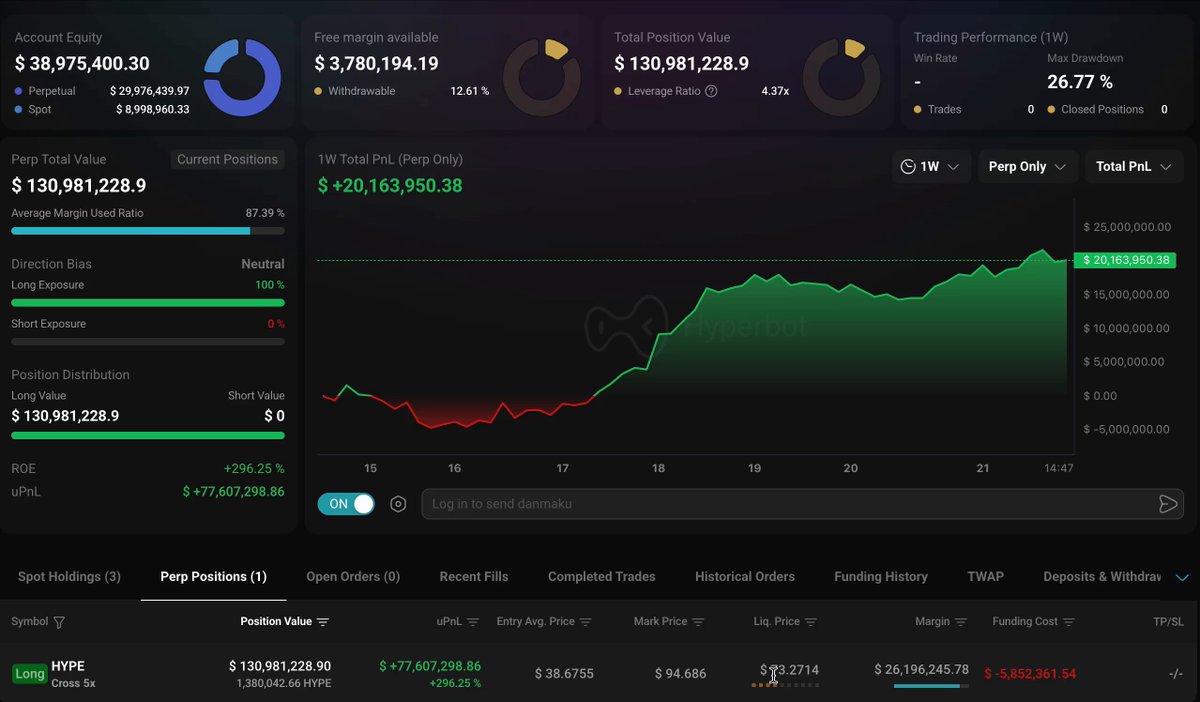1200x702 pixels.
Task: Click the Spot balance $ 8,998,960.33
Action: pos(152,110)
